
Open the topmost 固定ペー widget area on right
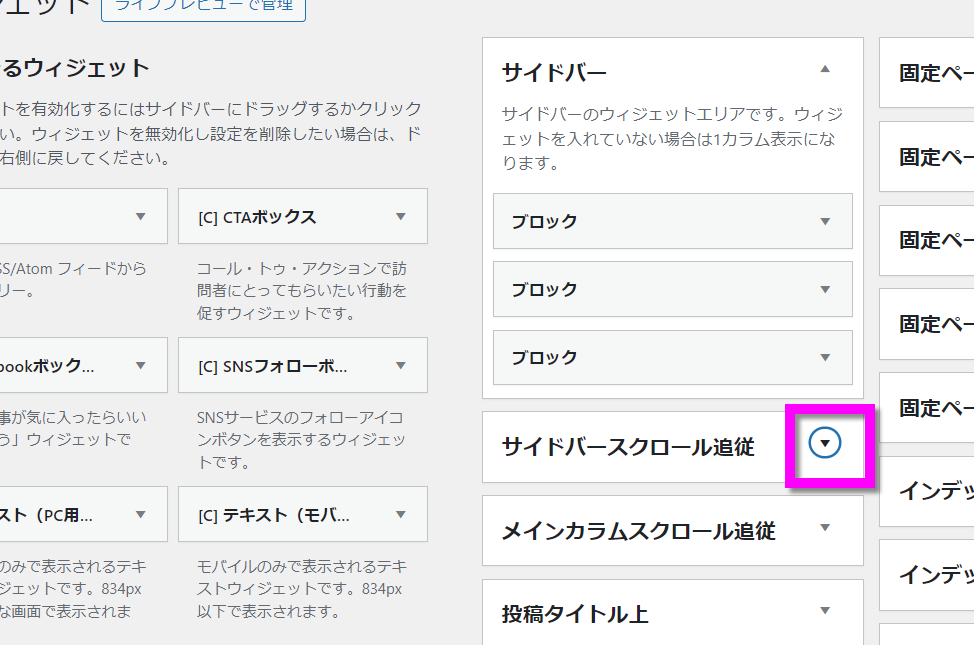pos(935,73)
